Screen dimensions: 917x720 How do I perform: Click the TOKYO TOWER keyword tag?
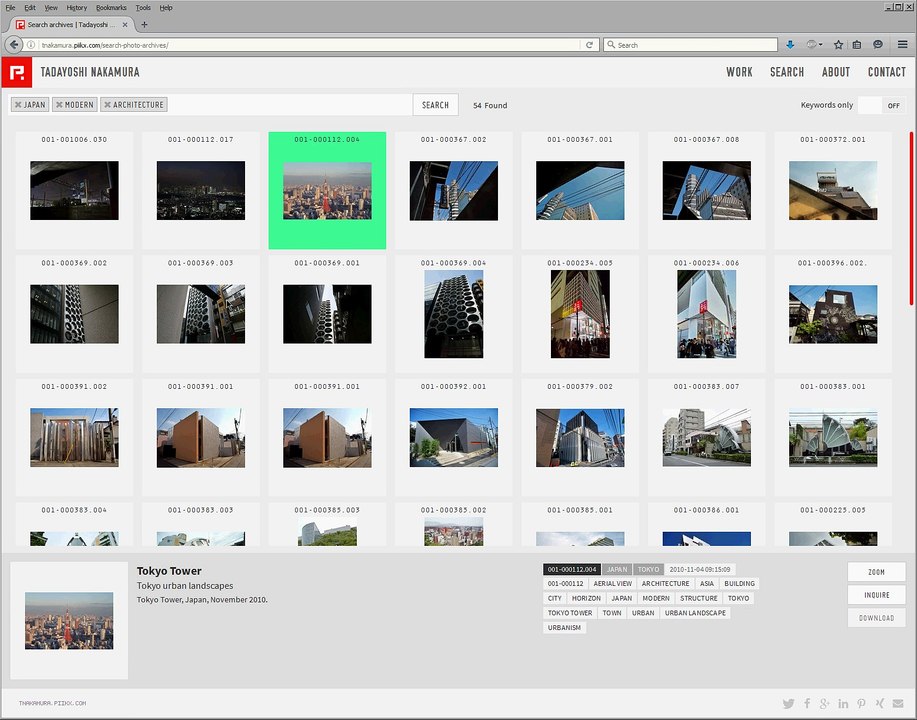point(570,613)
